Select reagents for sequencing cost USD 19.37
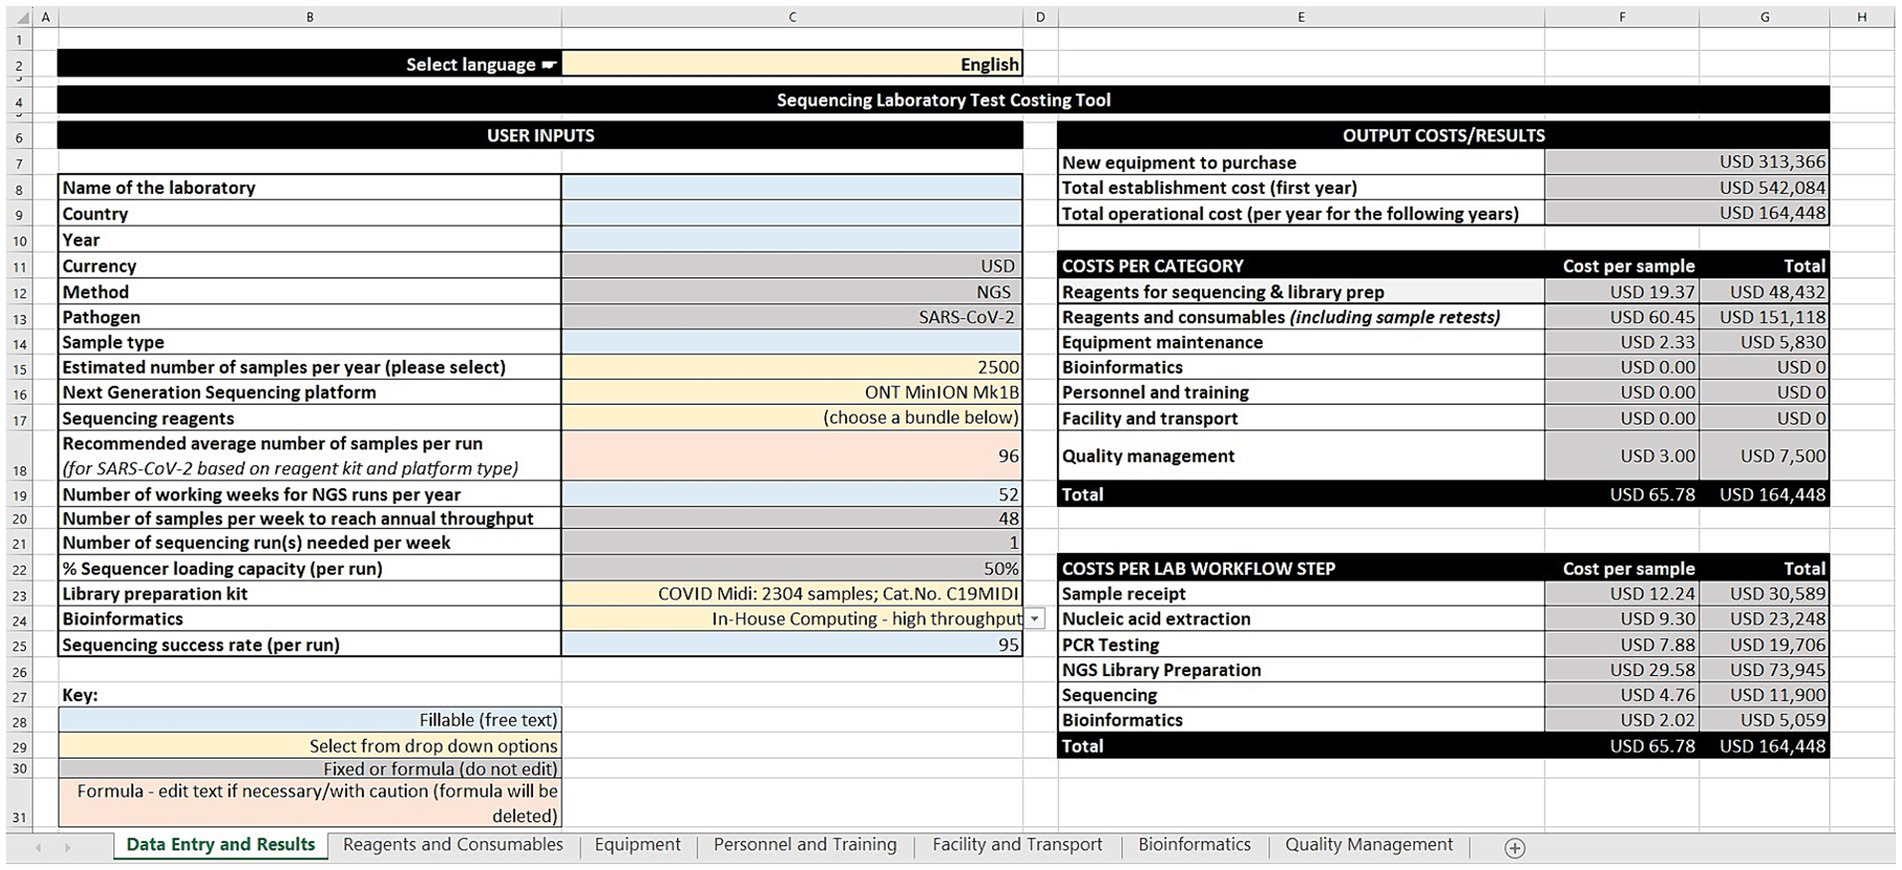 1621,291
